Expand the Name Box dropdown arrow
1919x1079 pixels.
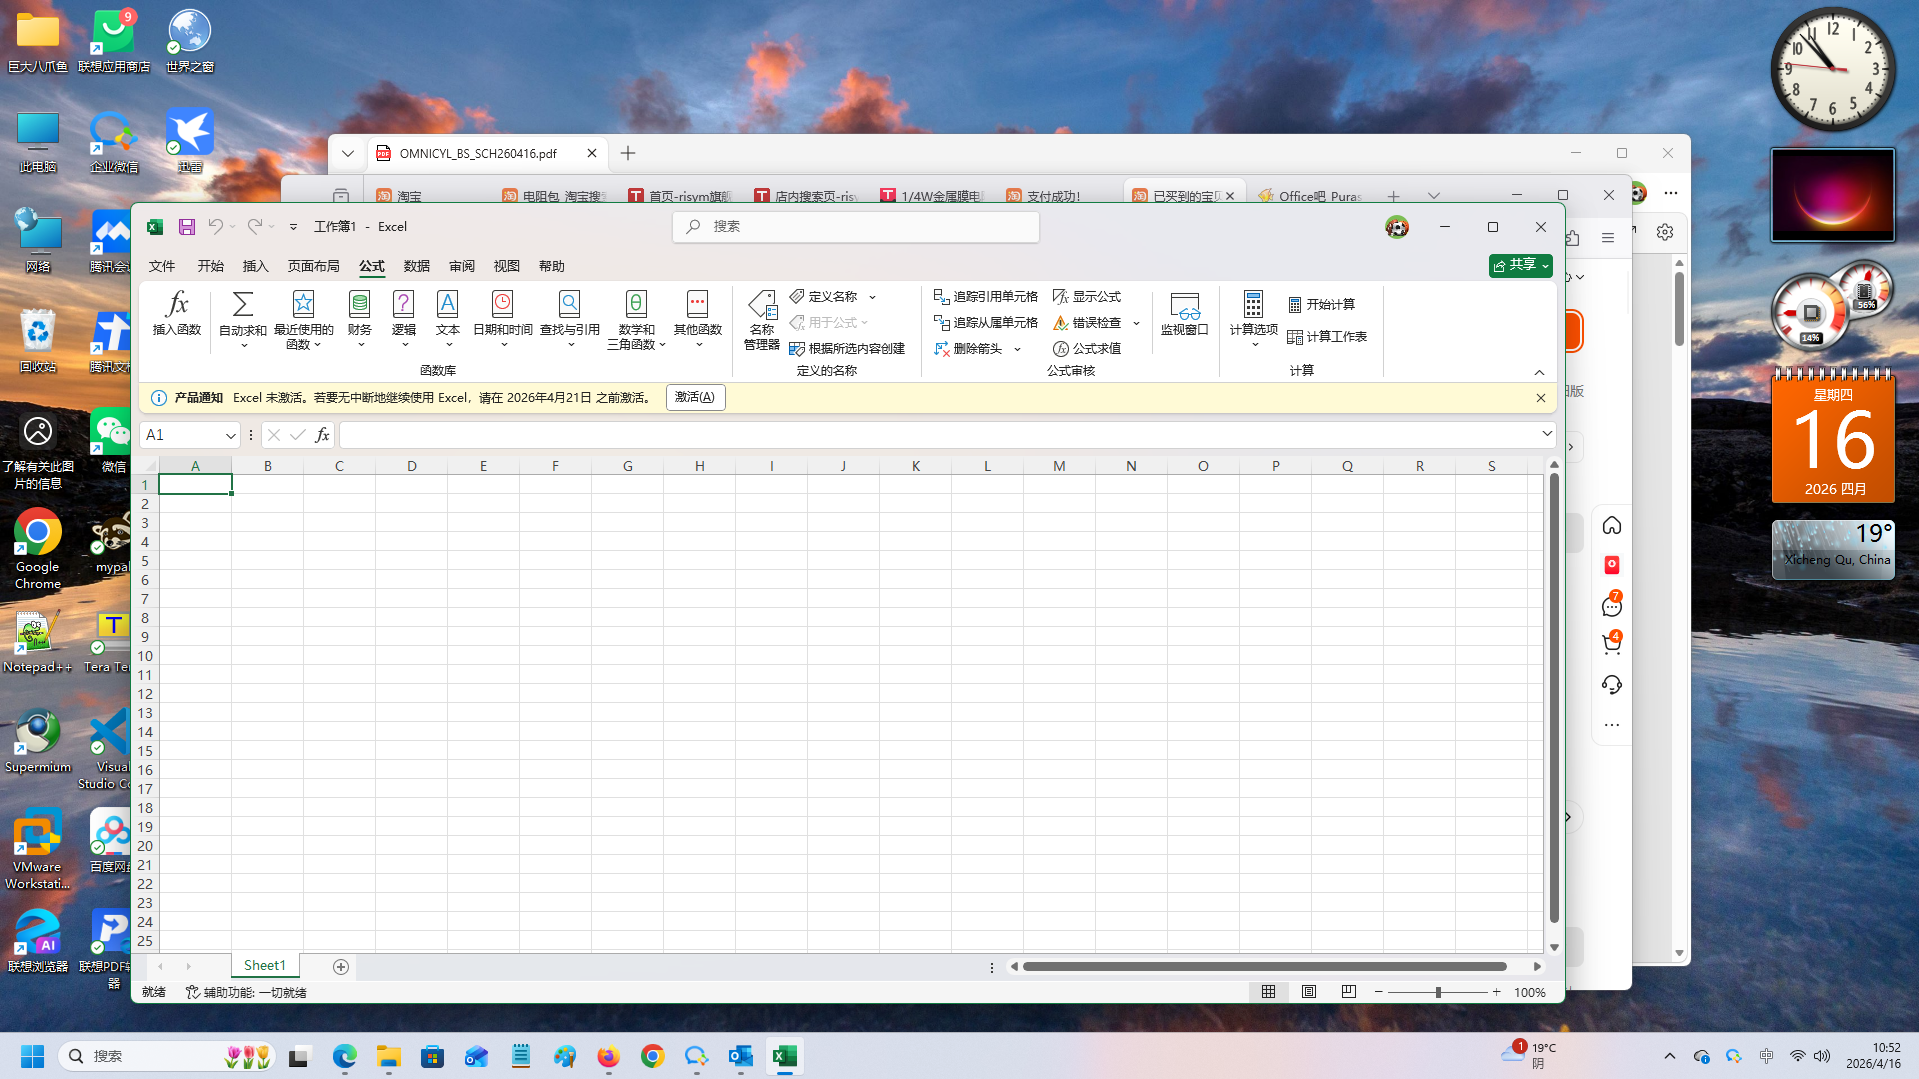point(230,435)
